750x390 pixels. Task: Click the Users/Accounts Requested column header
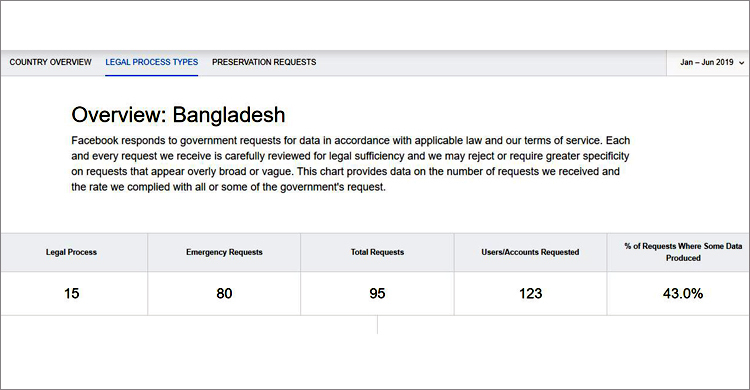tap(530, 252)
